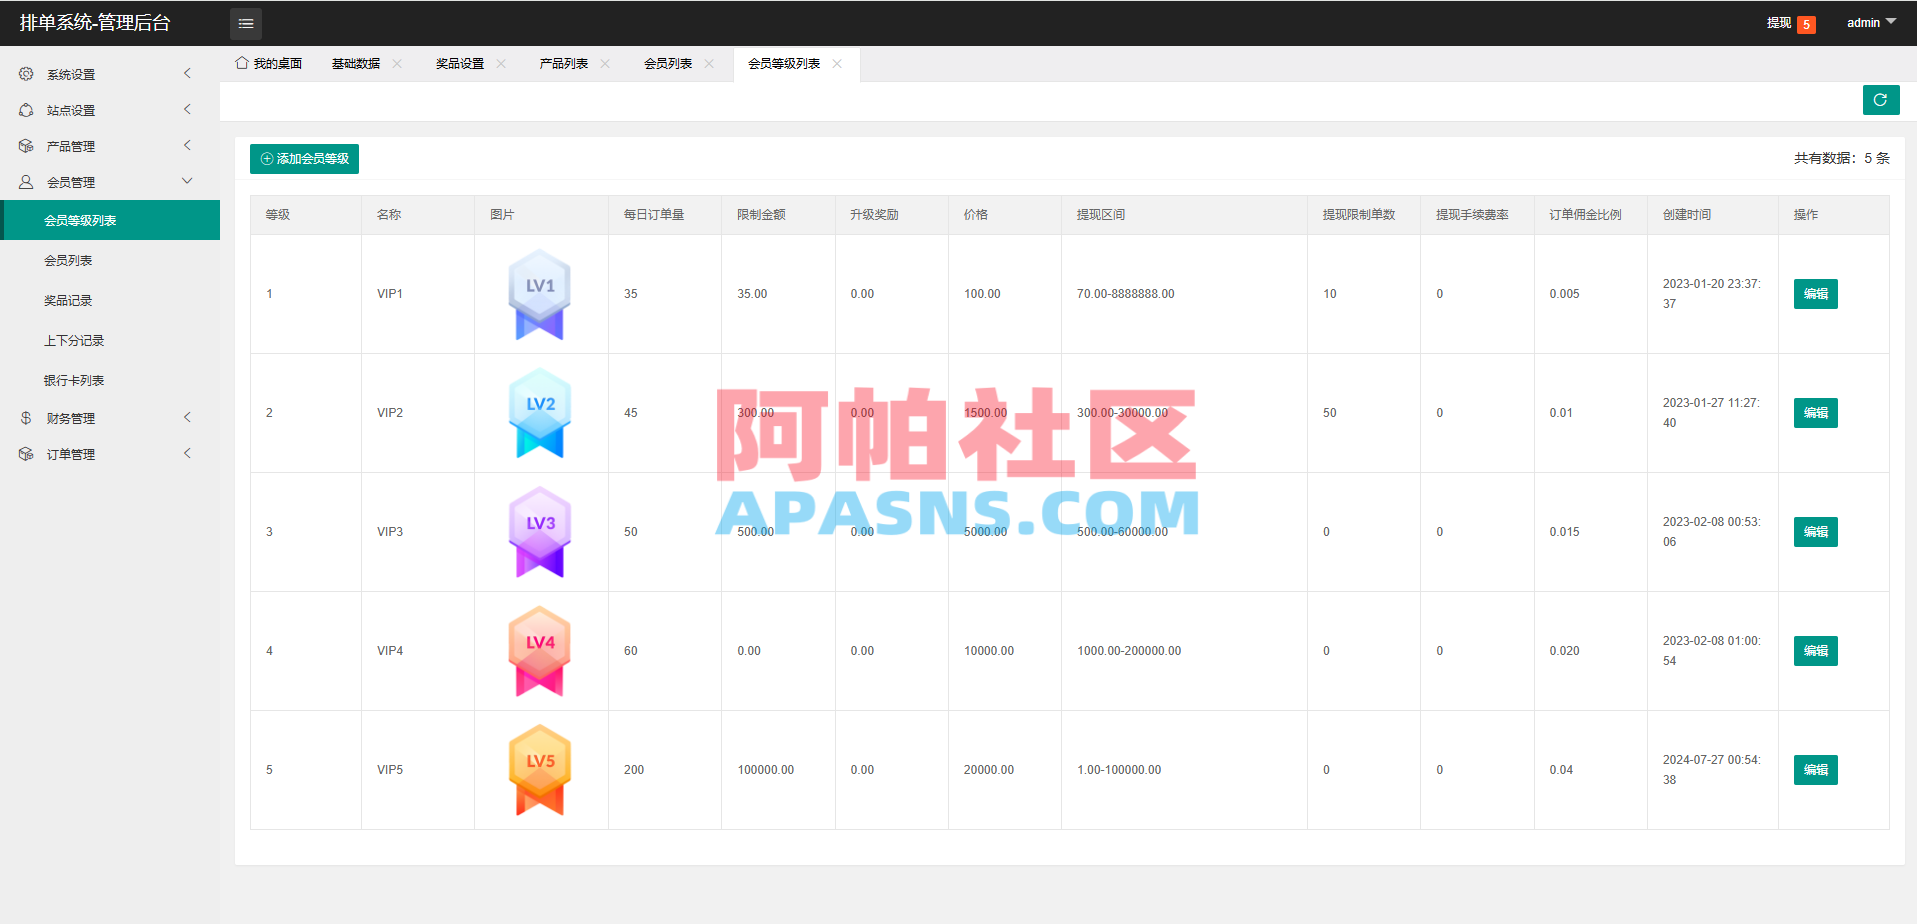Open 订单管理 via its sidebar icon
1917x924 pixels.
coord(26,453)
